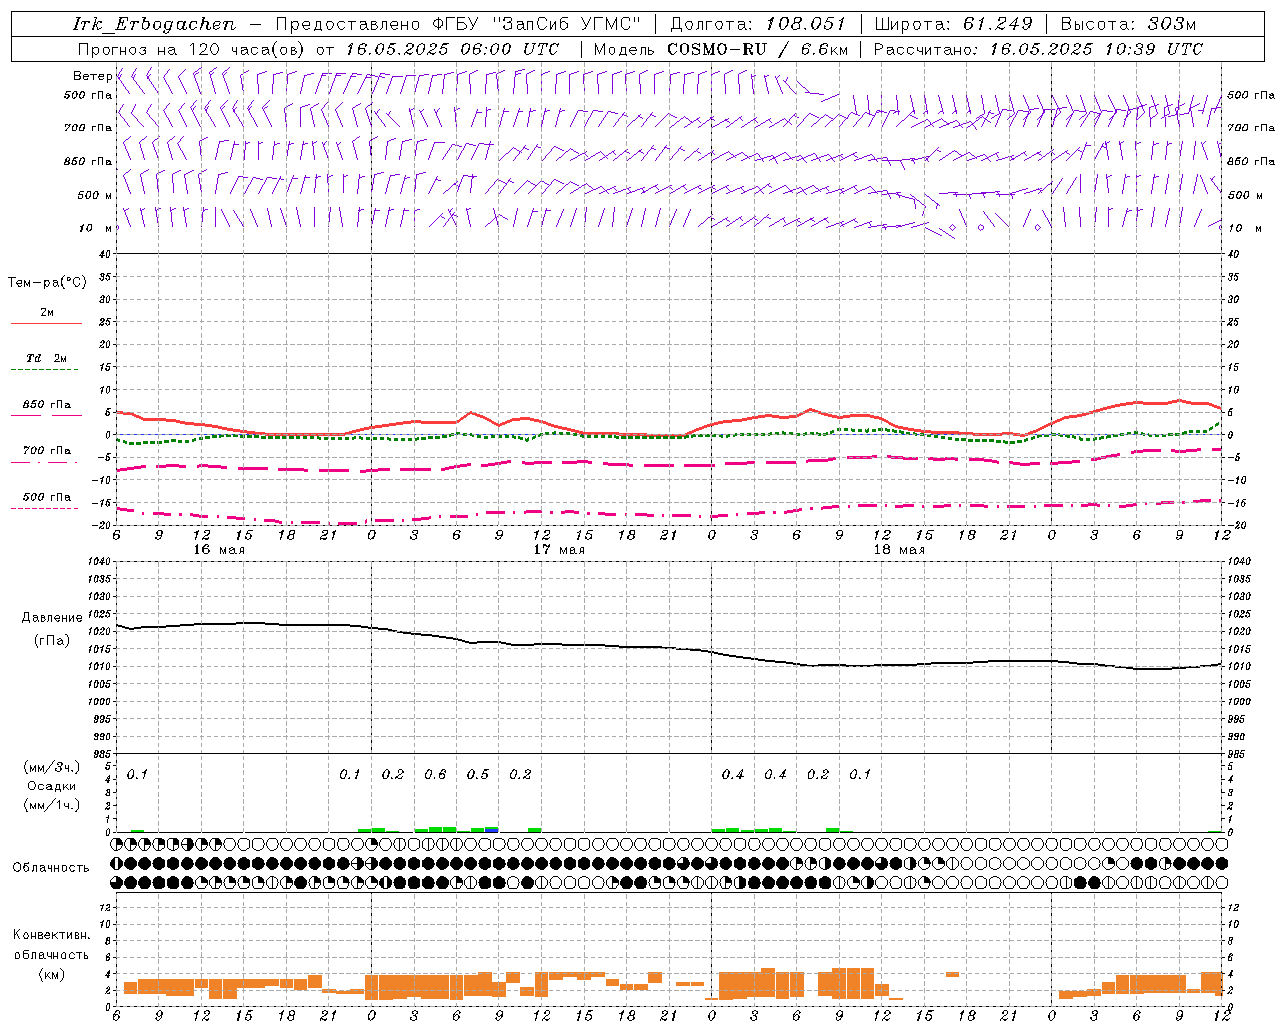Click the '(гПа)' unit under Давление
Image resolution: width=1280 pixels, height=1024 pixels.
pos(51,640)
